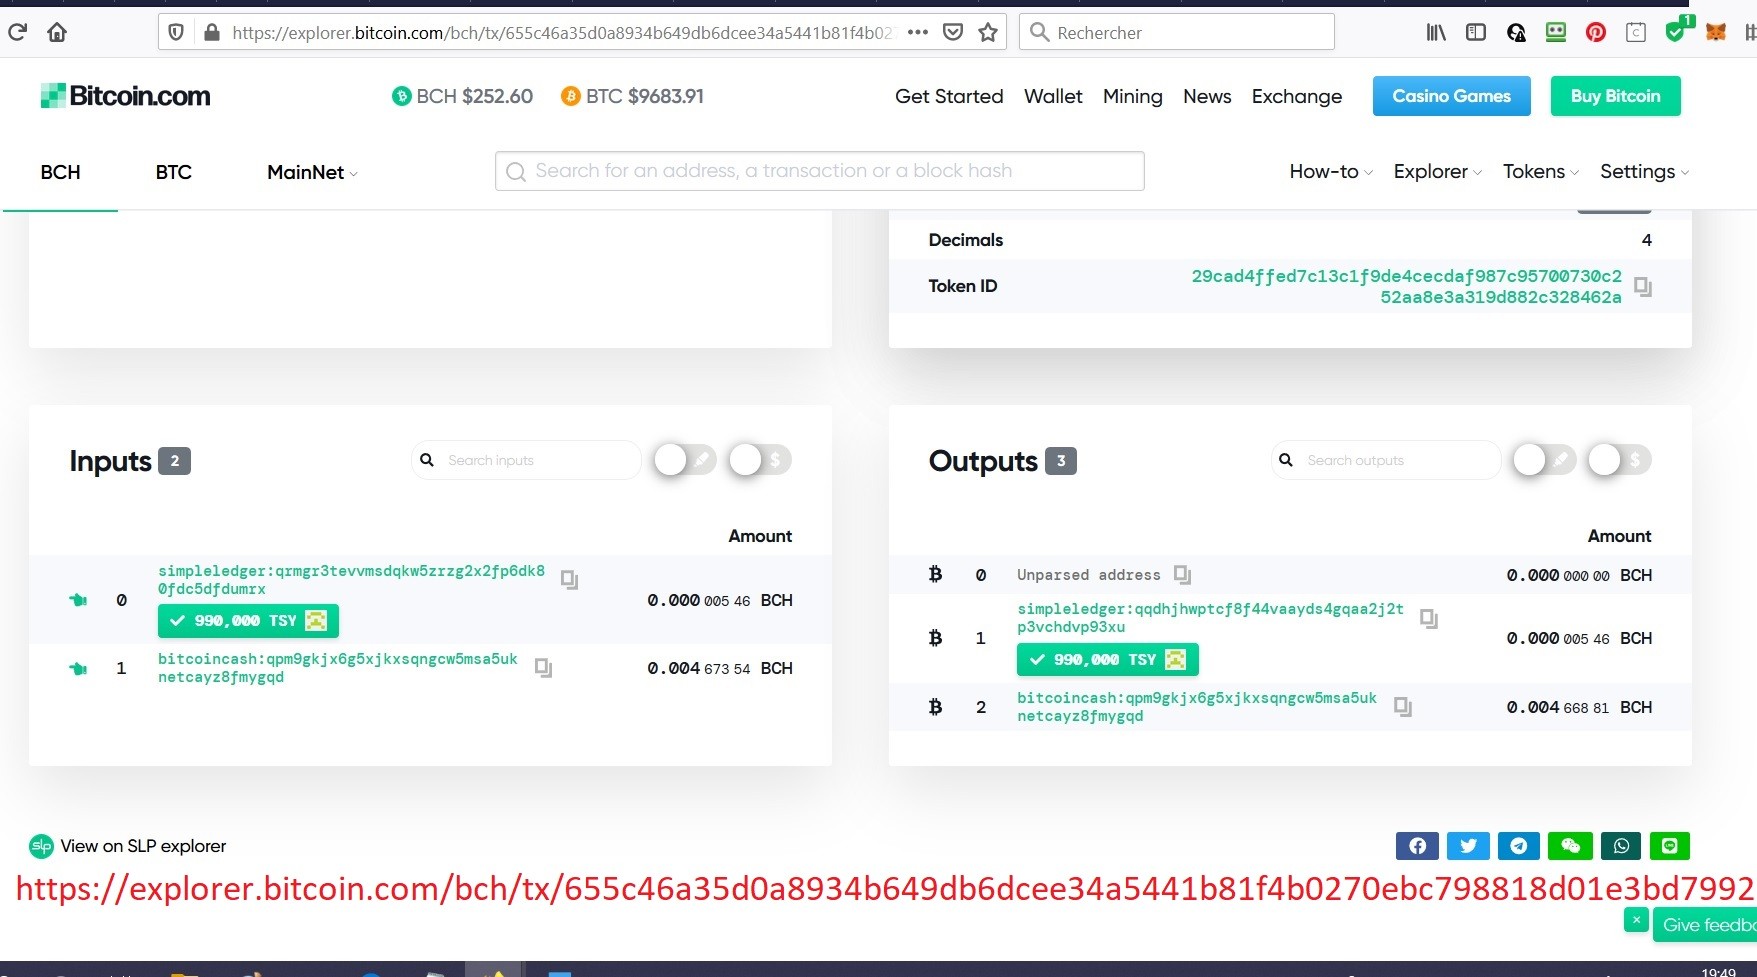The height and width of the screenshot is (977, 1757).
Task: Share transaction via WhatsApp icon
Action: (x=1621, y=846)
